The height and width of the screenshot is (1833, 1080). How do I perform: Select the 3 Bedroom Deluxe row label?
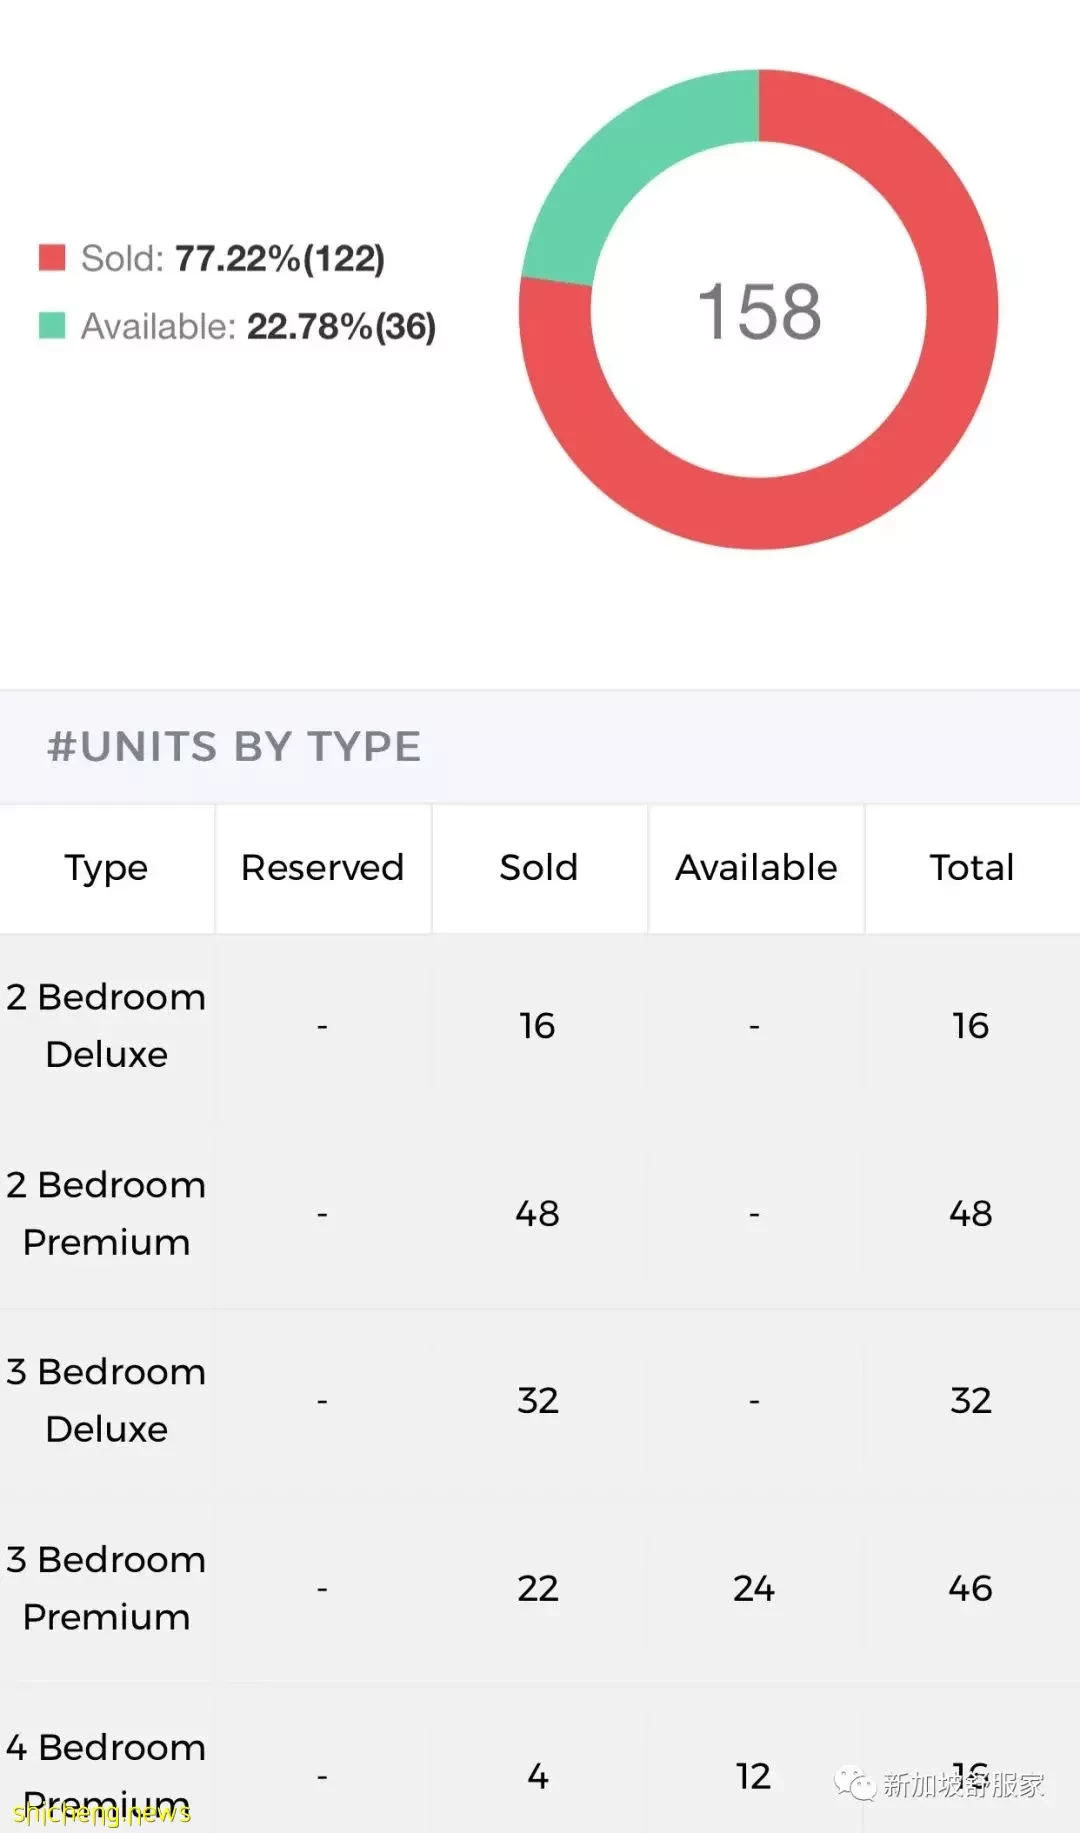pyautogui.click(x=106, y=1400)
